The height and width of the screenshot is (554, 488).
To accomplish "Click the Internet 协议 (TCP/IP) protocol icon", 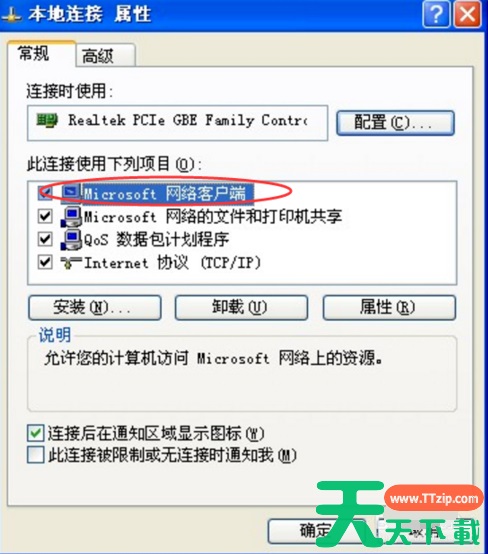I will click(71, 263).
